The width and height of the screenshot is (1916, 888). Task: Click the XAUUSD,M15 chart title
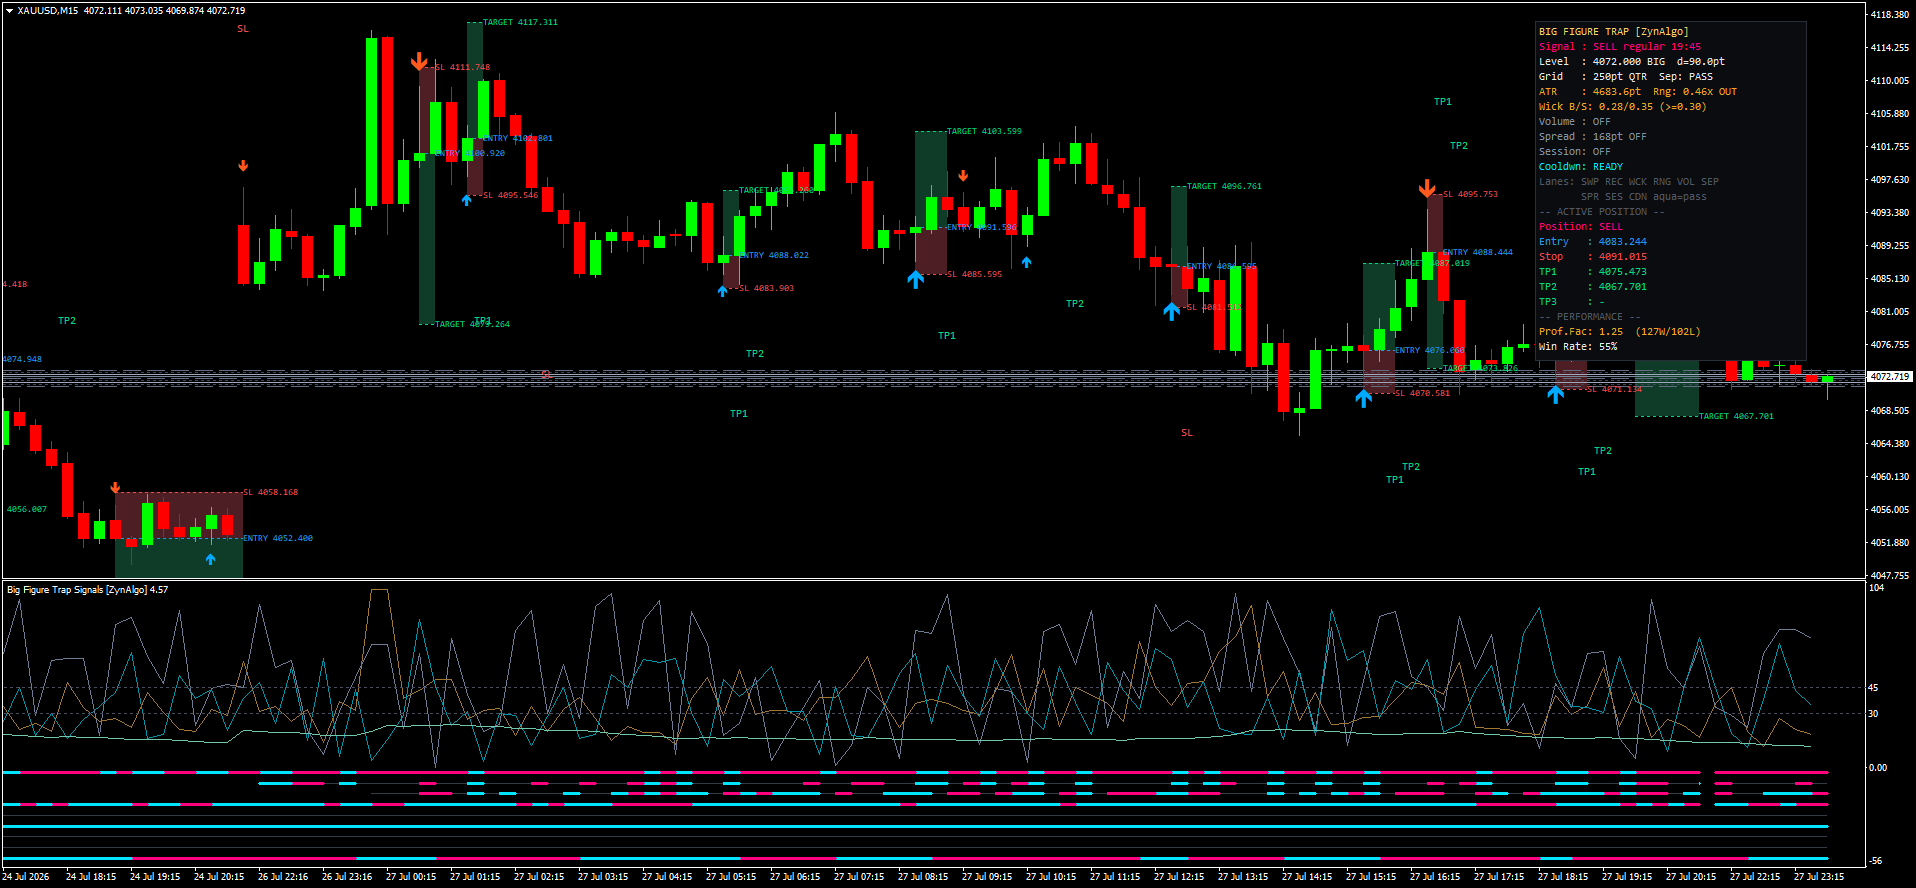tap(47, 11)
